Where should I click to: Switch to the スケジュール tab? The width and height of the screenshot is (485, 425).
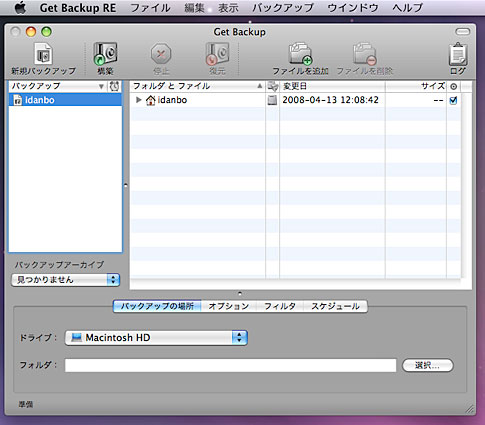coord(335,306)
